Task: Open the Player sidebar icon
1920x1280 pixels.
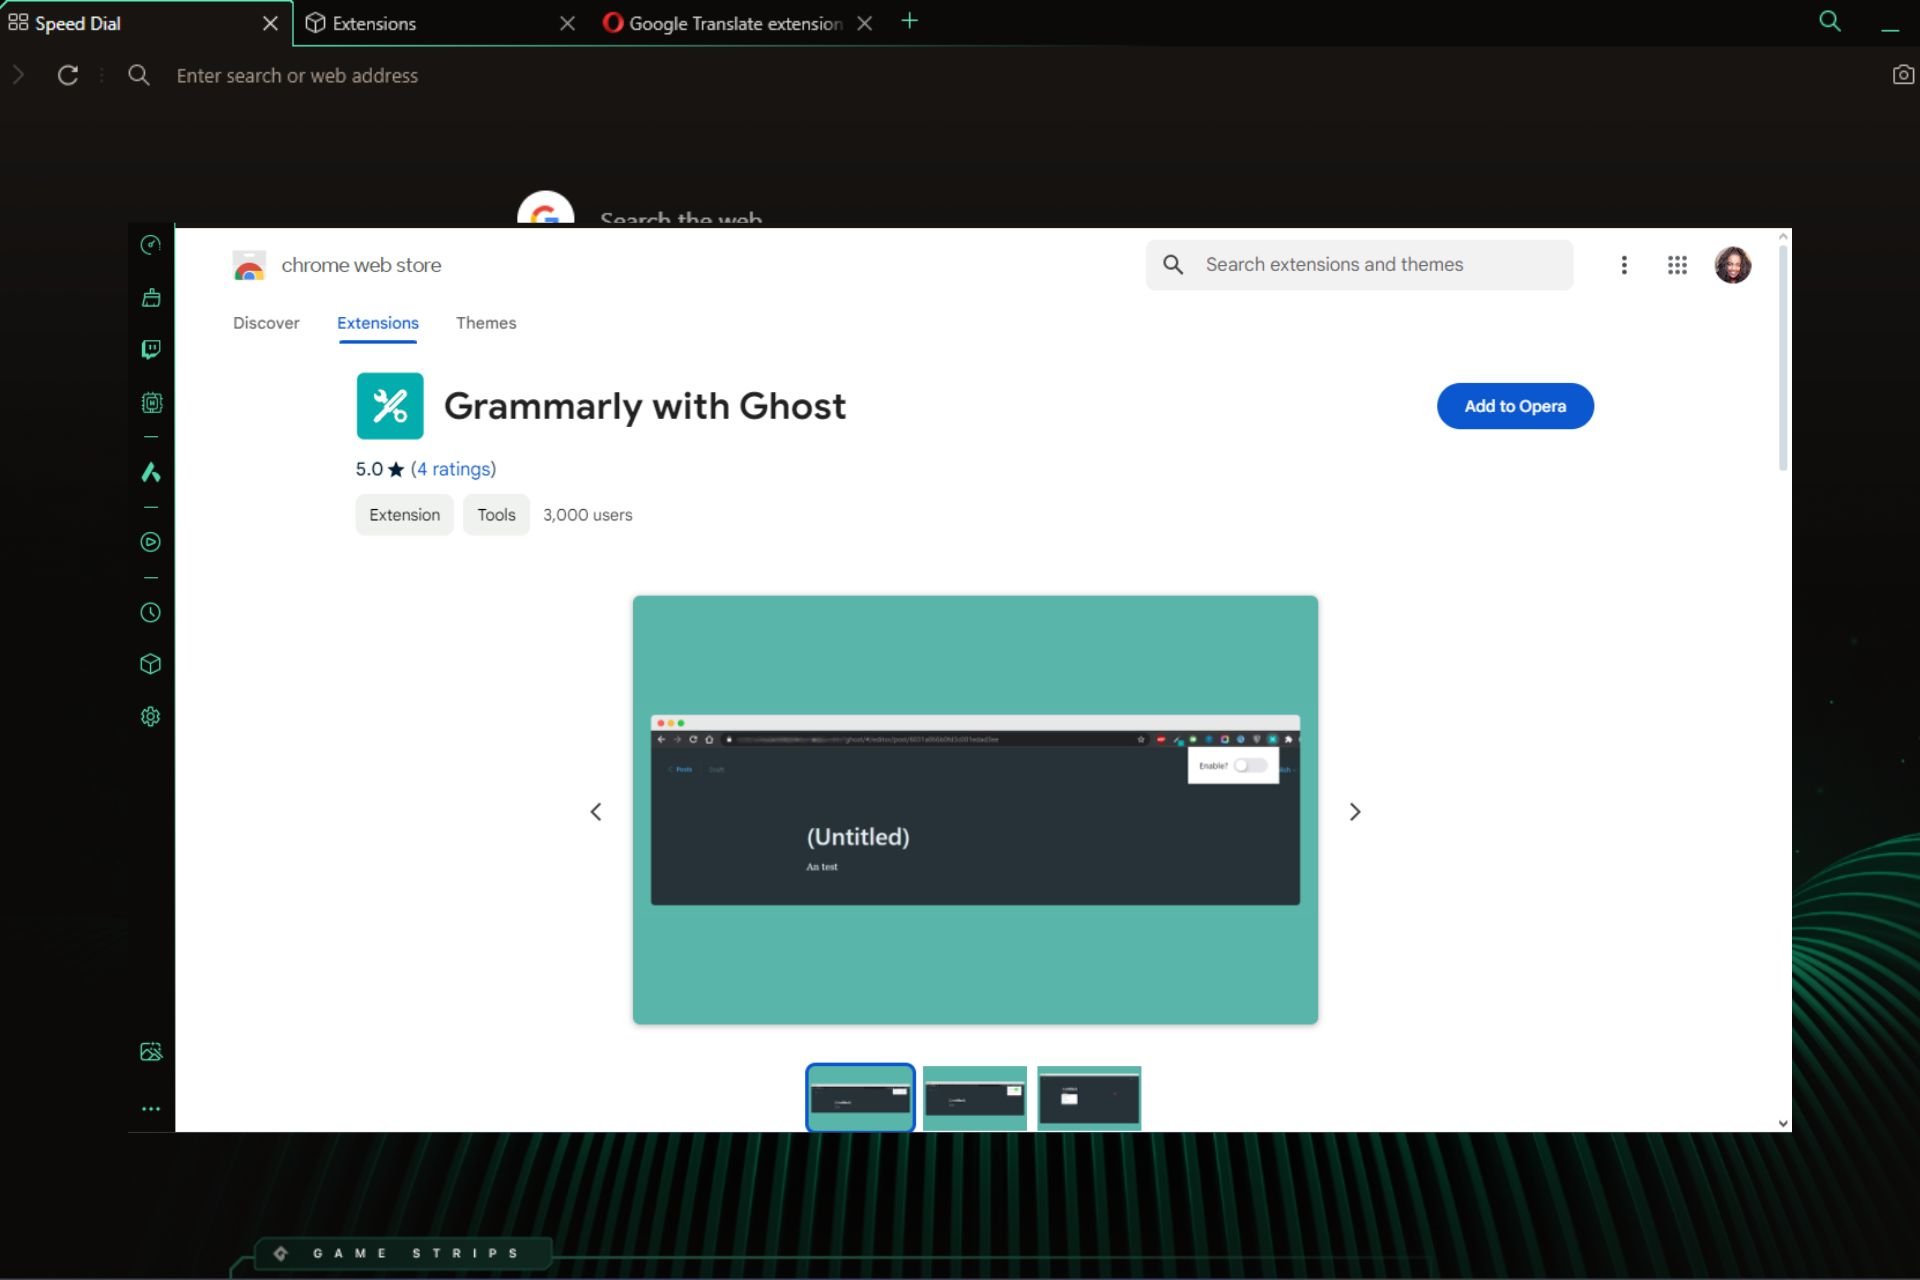Action: (x=151, y=542)
